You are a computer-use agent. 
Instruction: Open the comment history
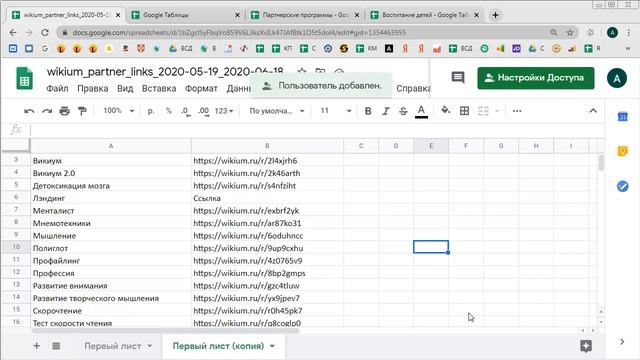(x=458, y=78)
